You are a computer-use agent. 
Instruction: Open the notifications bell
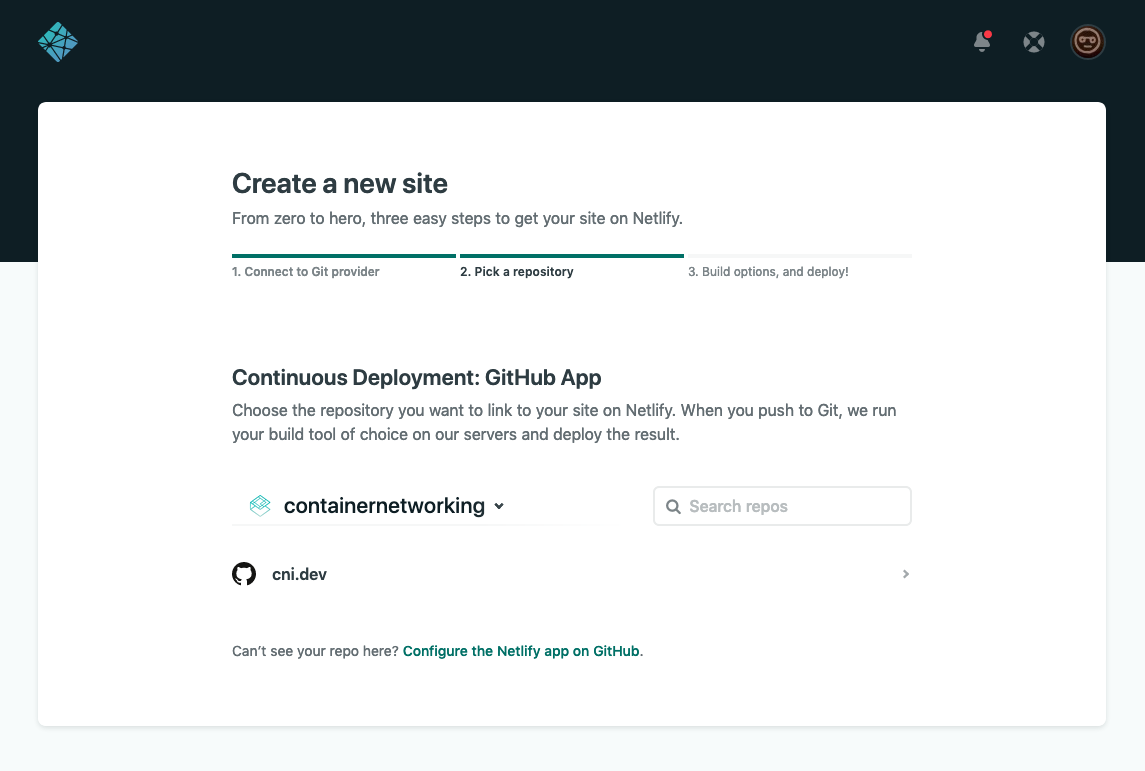(x=982, y=42)
